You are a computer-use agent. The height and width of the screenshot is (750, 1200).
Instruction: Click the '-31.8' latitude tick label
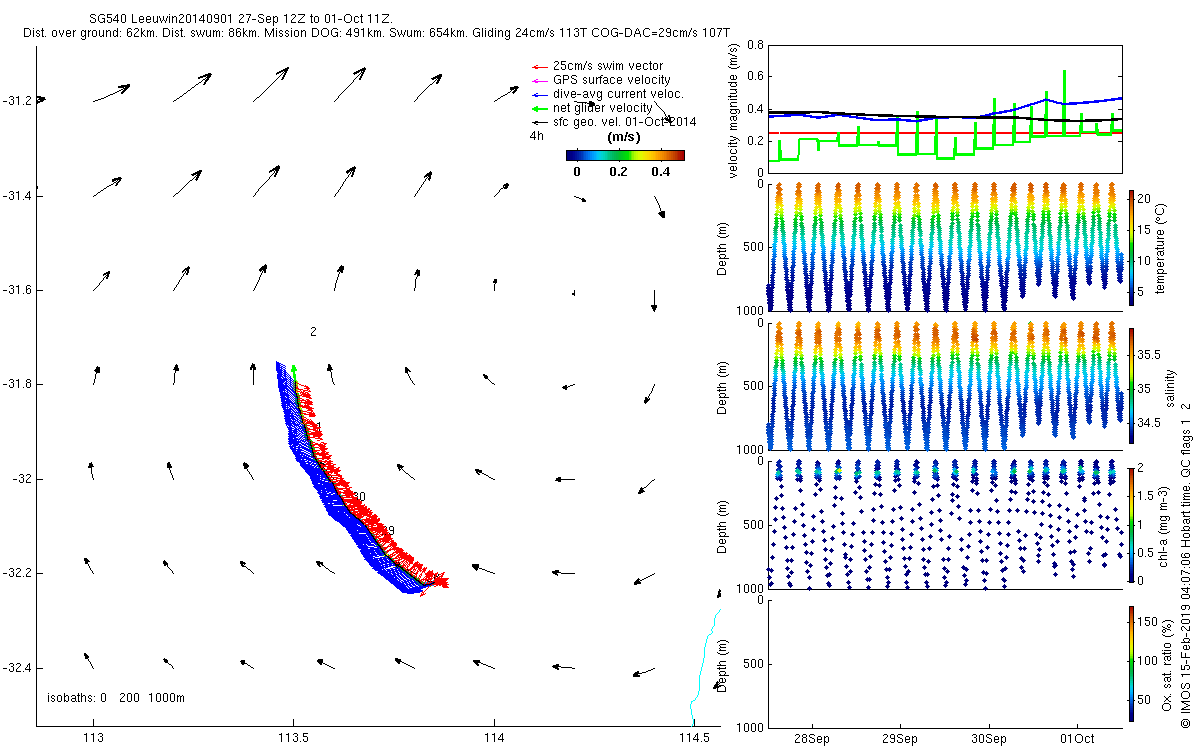(x=17, y=385)
